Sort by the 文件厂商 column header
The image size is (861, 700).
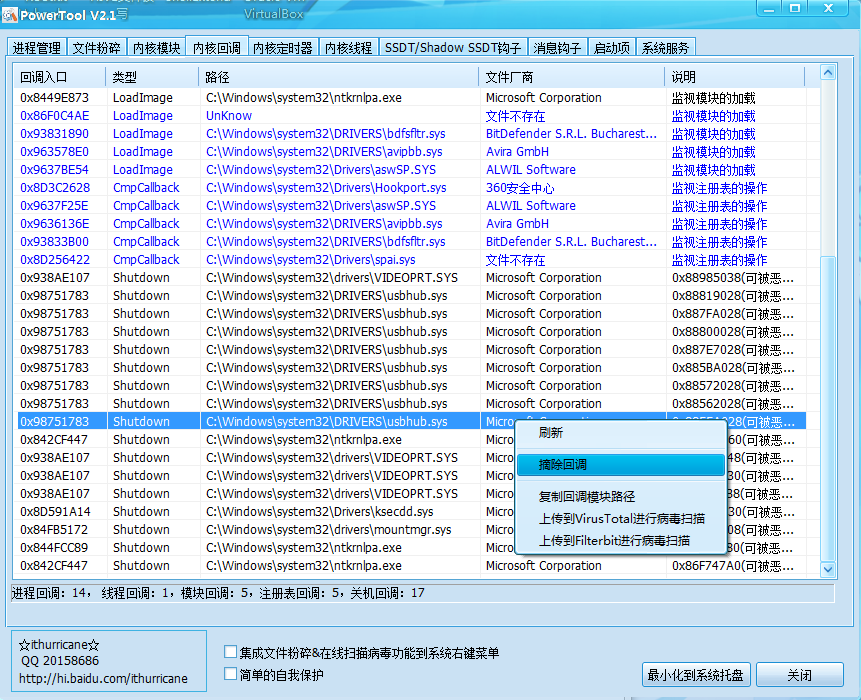[572, 77]
